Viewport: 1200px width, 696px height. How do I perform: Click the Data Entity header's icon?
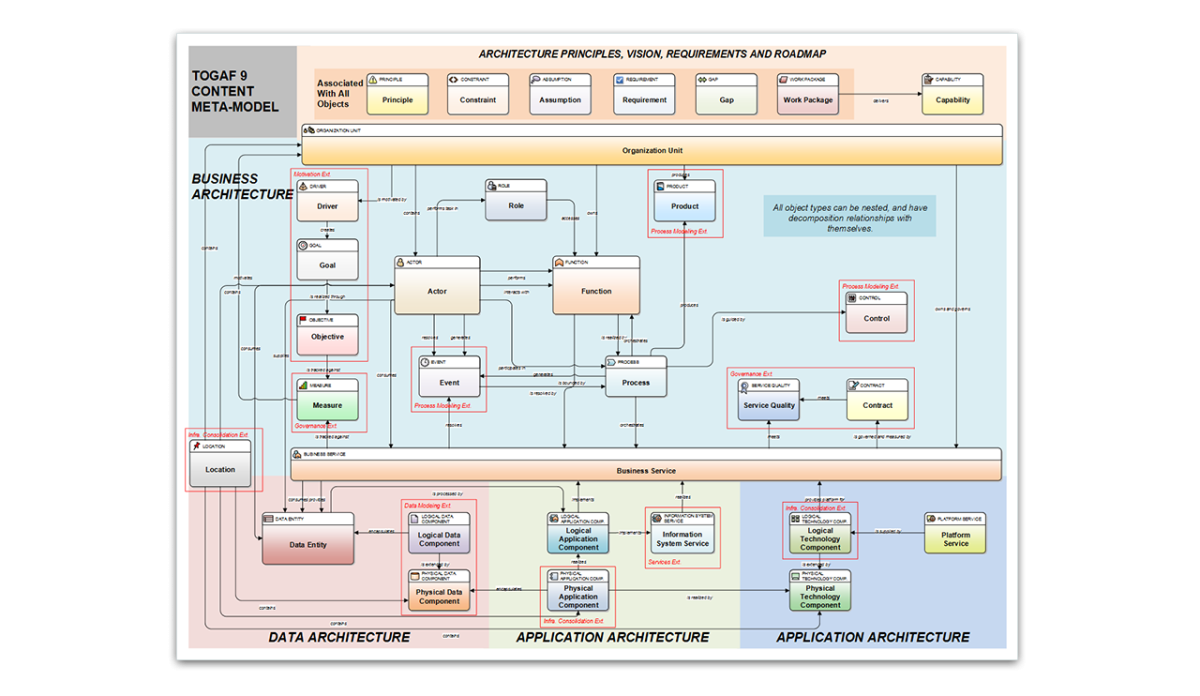269,519
